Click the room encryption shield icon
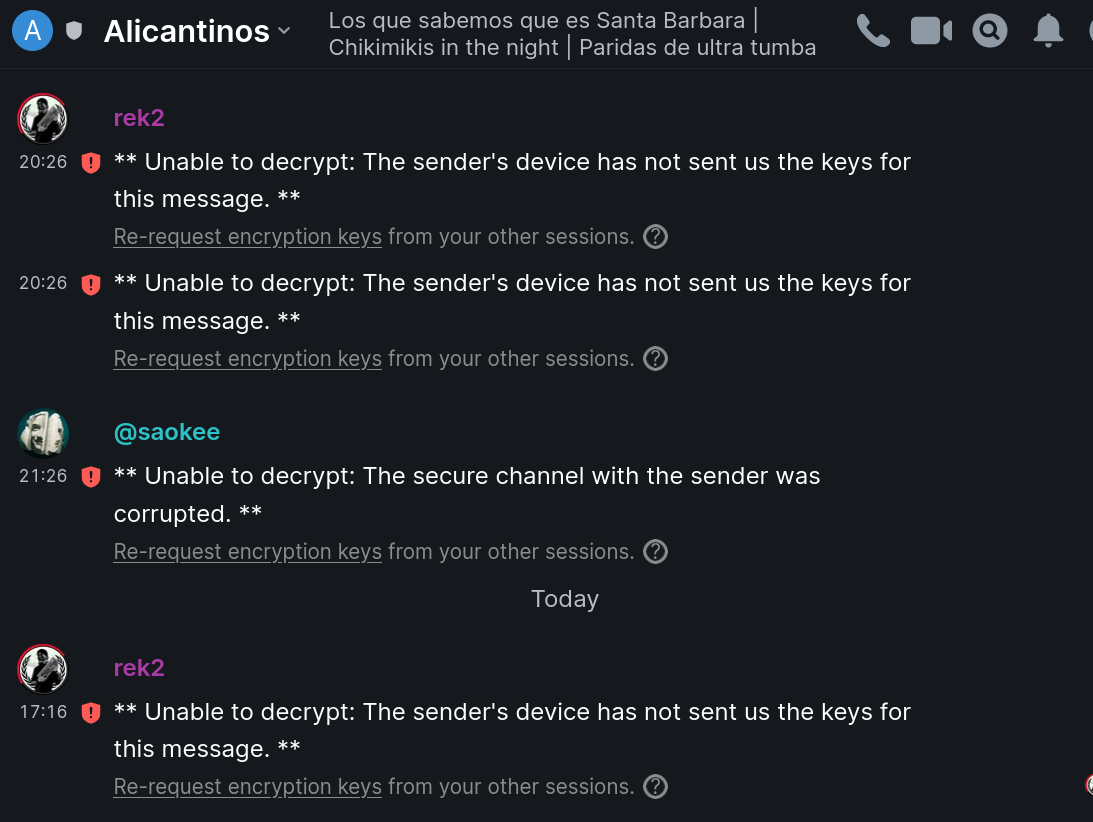1093x822 pixels. 74,32
